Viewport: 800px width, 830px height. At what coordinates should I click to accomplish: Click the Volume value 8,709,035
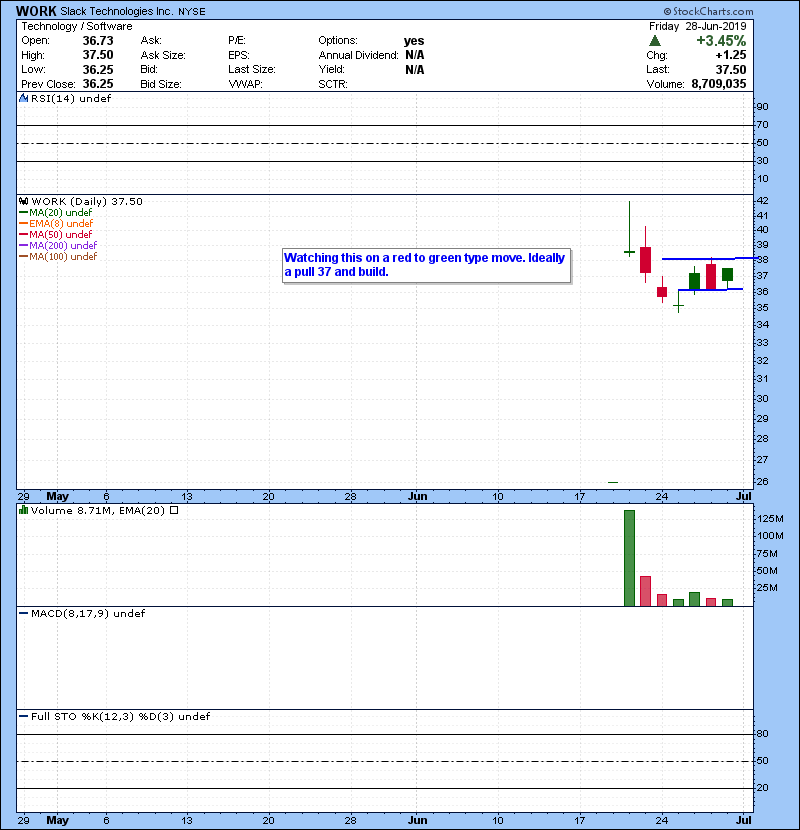tap(719, 84)
